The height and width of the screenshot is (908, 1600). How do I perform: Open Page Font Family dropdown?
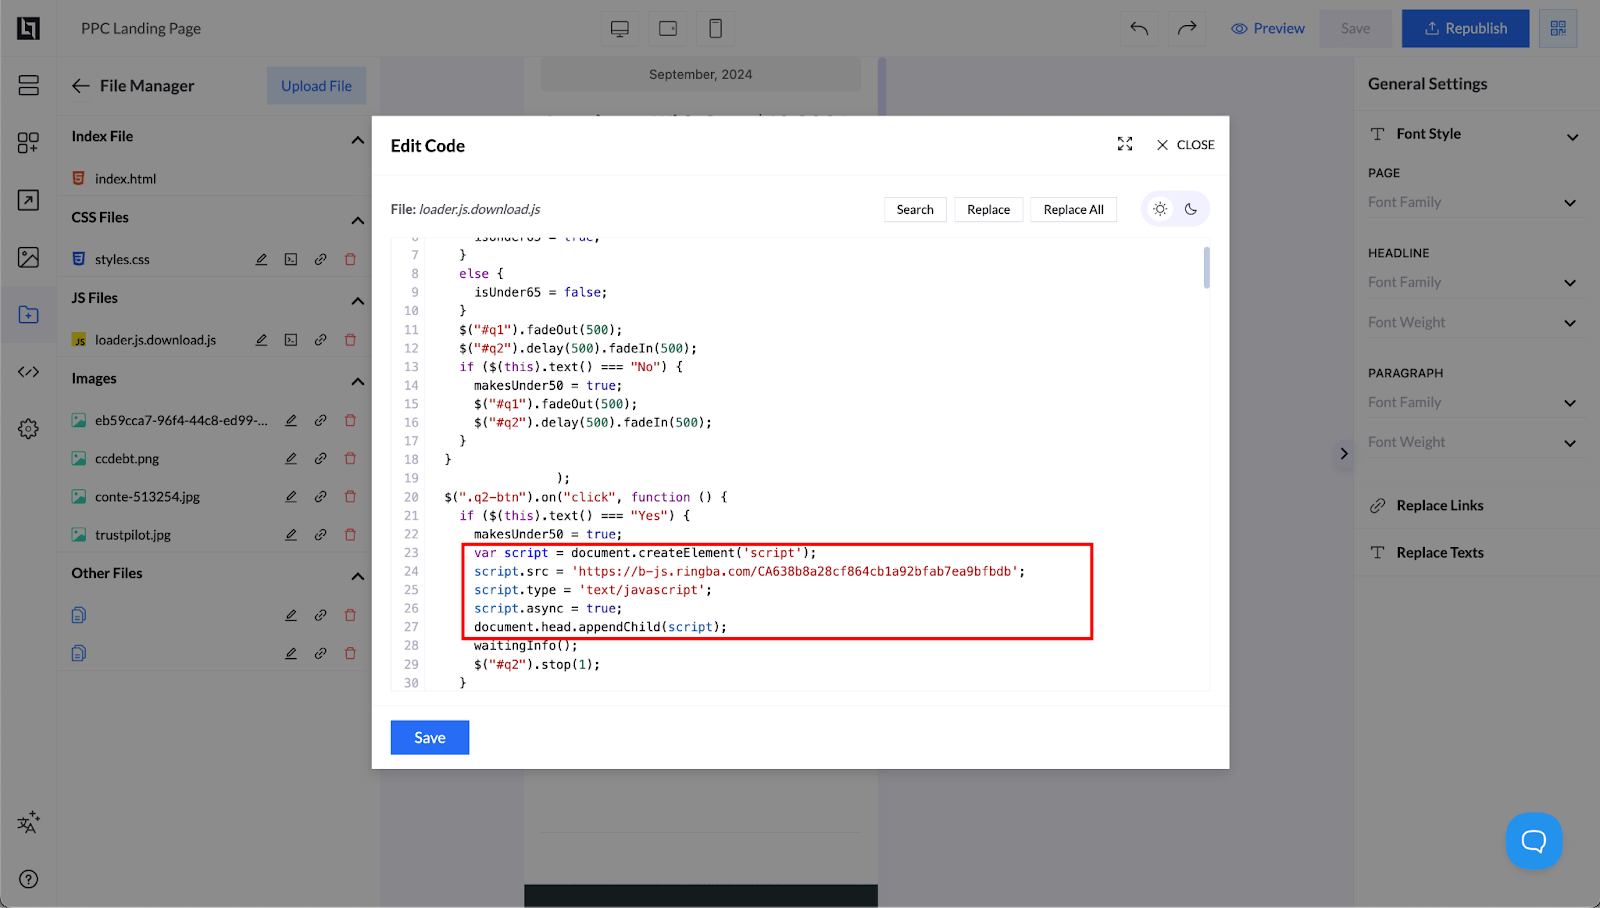tap(1474, 202)
